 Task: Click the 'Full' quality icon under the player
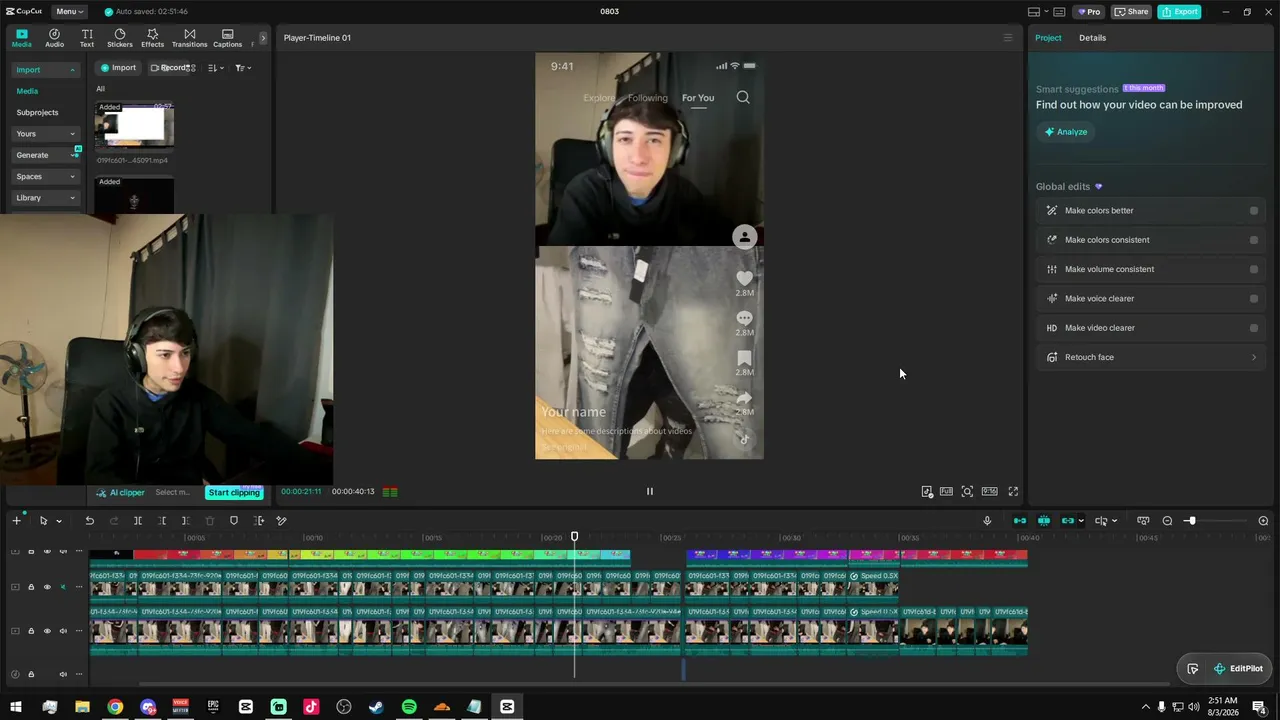946,491
